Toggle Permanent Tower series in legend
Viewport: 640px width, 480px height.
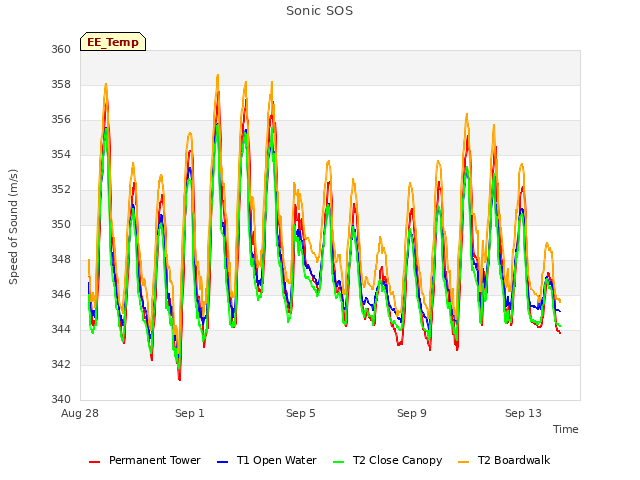[x=144, y=460]
